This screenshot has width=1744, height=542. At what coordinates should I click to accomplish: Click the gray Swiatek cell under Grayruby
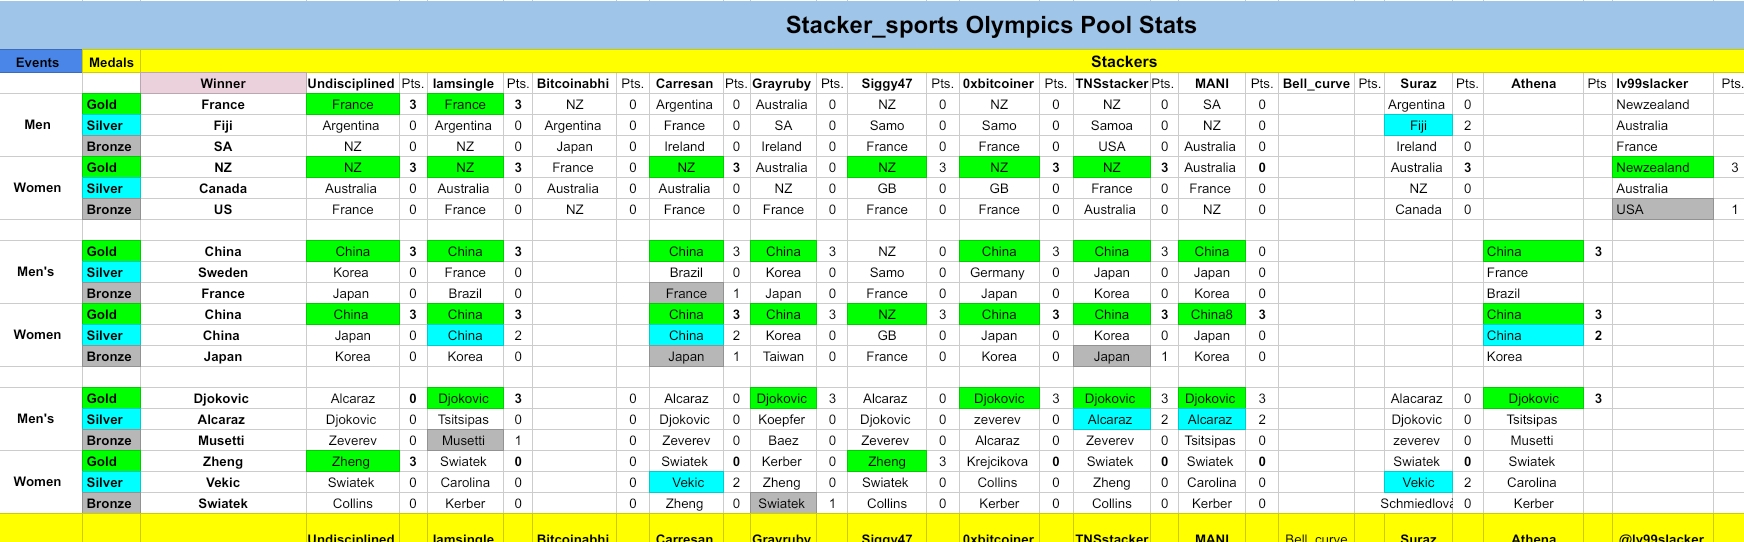coord(782,504)
